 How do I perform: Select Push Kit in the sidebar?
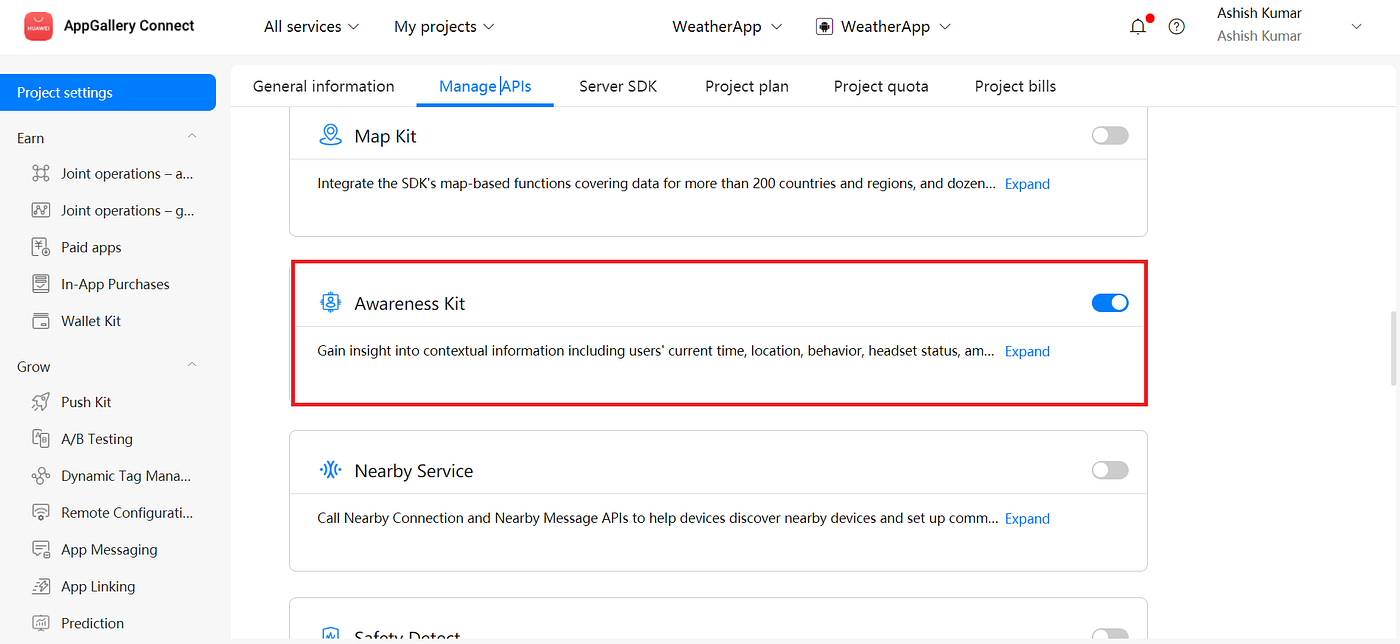pos(84,401)
